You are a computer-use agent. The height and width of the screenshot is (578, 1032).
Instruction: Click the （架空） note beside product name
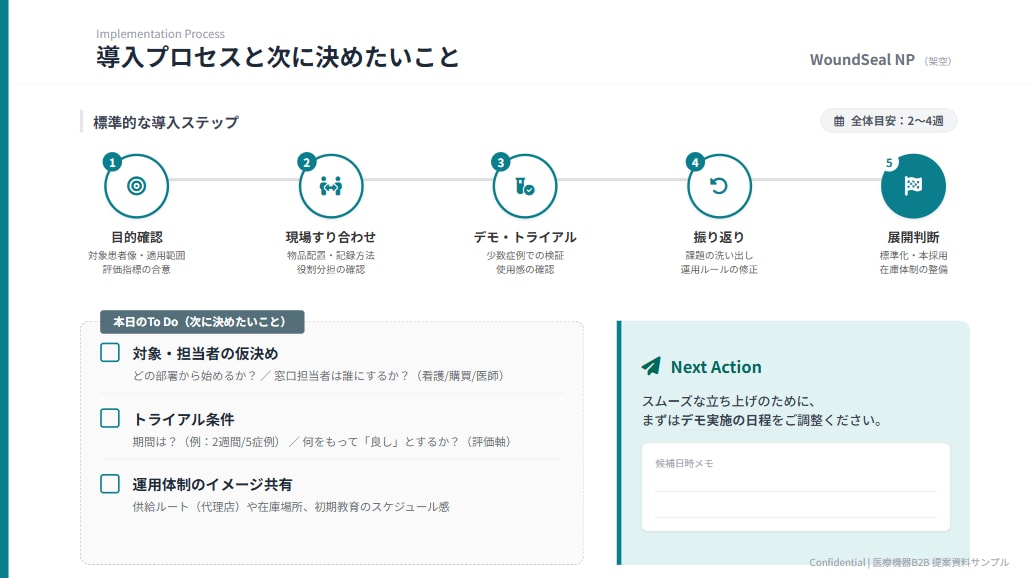pos(937,61)
